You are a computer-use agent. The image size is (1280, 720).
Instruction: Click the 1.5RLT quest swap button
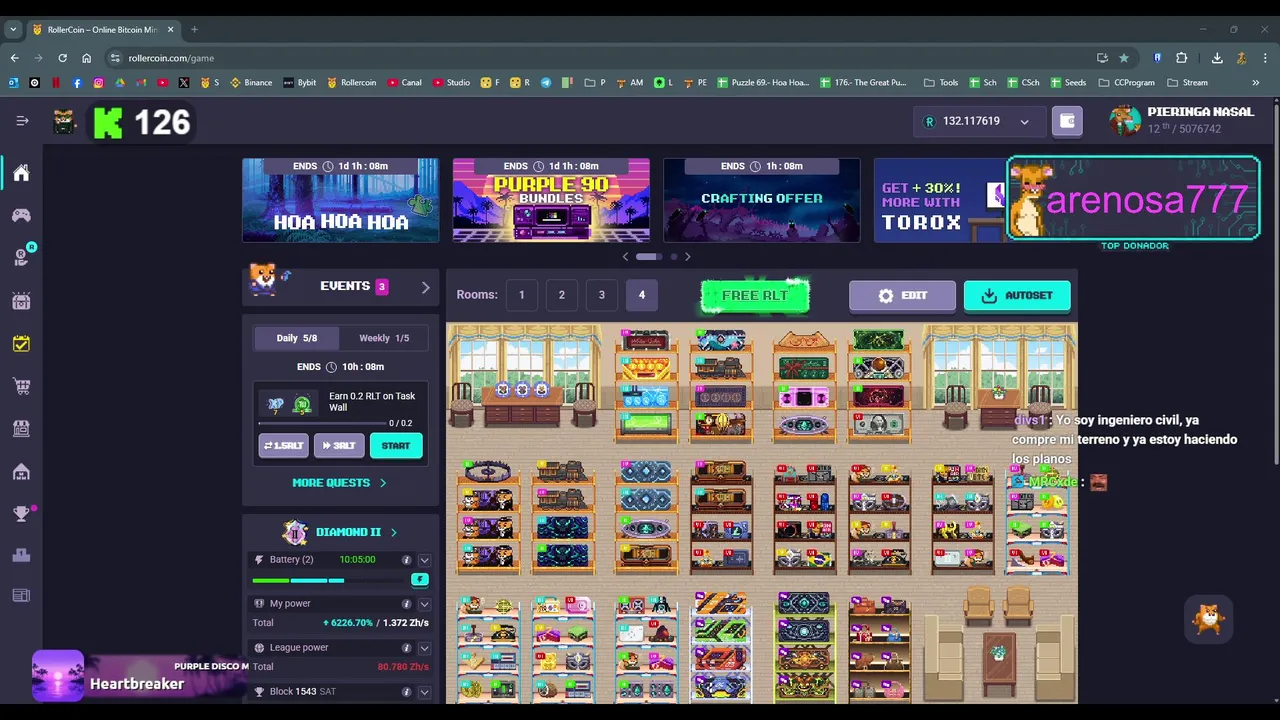(x=284, y=445)
